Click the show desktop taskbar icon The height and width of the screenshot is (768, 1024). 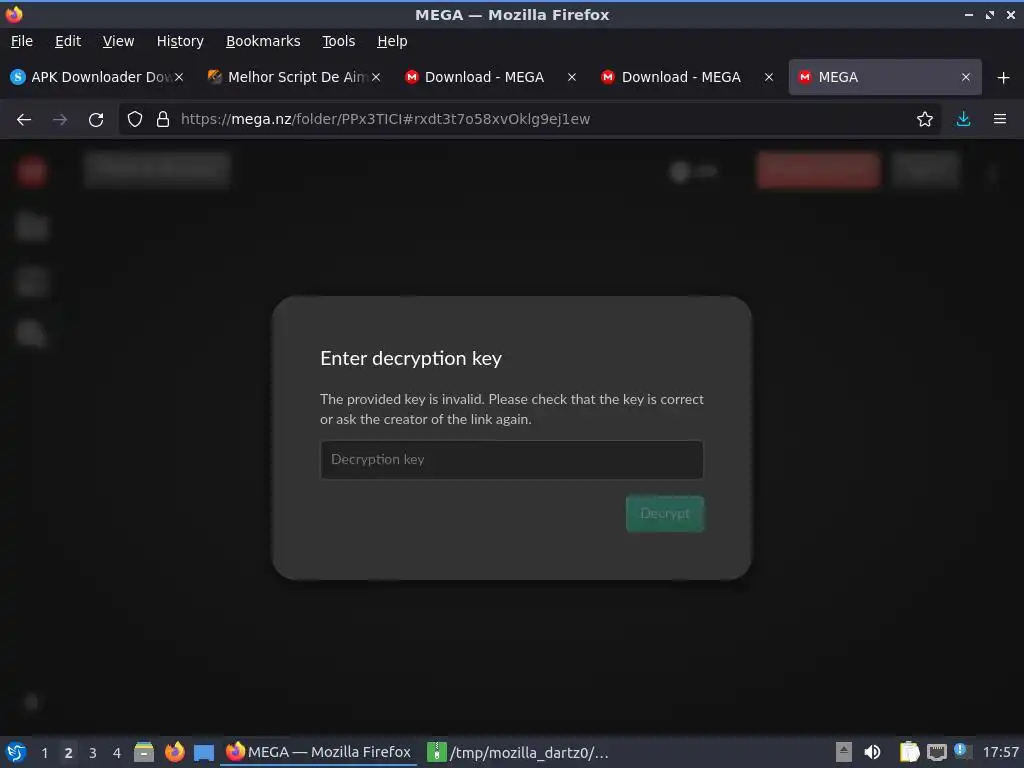pos(204,752)
